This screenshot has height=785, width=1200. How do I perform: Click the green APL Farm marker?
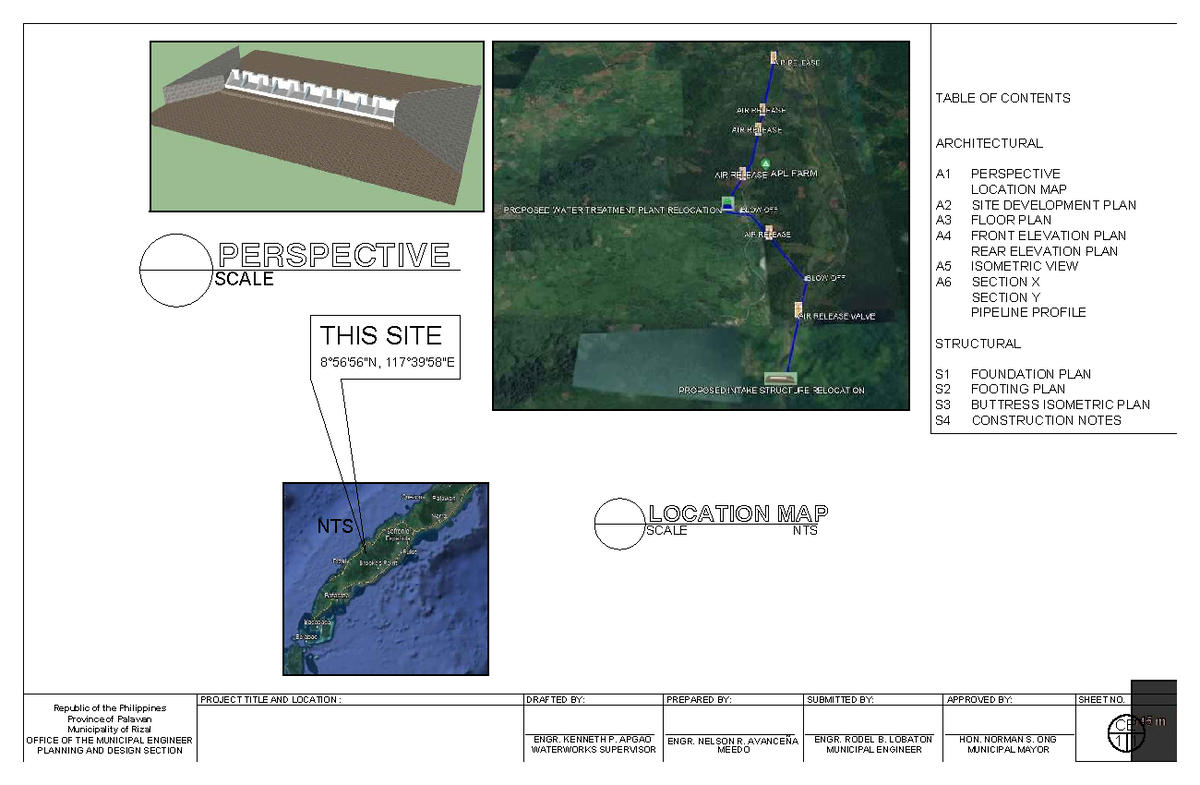coord(765,164)
